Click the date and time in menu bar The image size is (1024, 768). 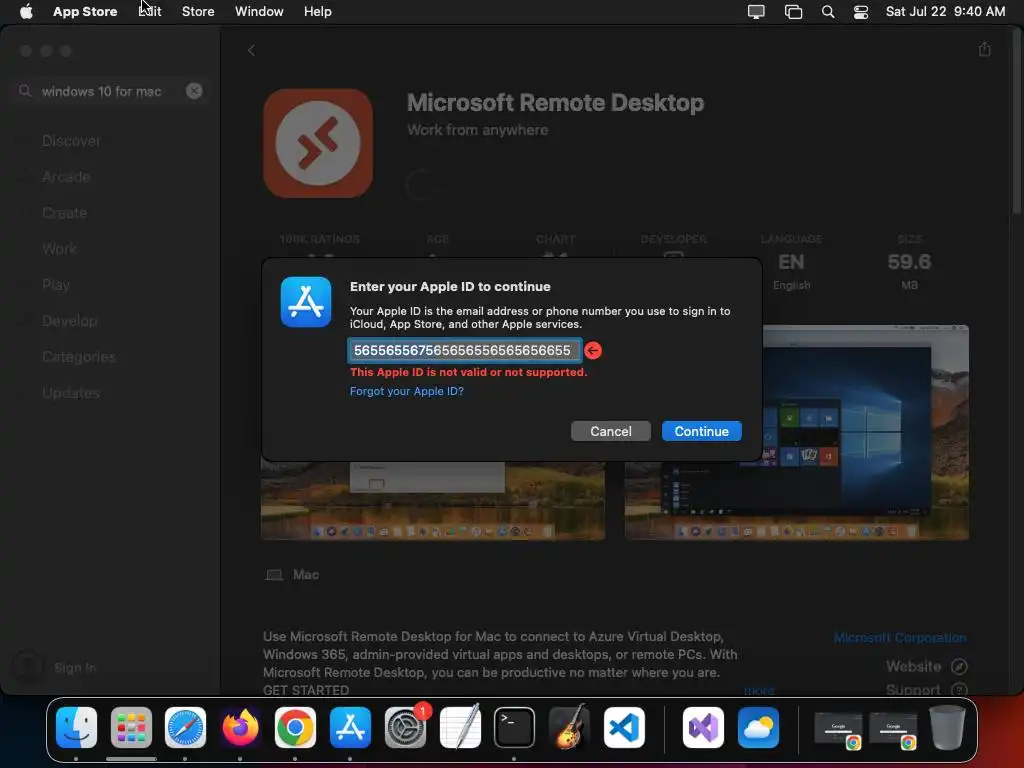(945, 11)
